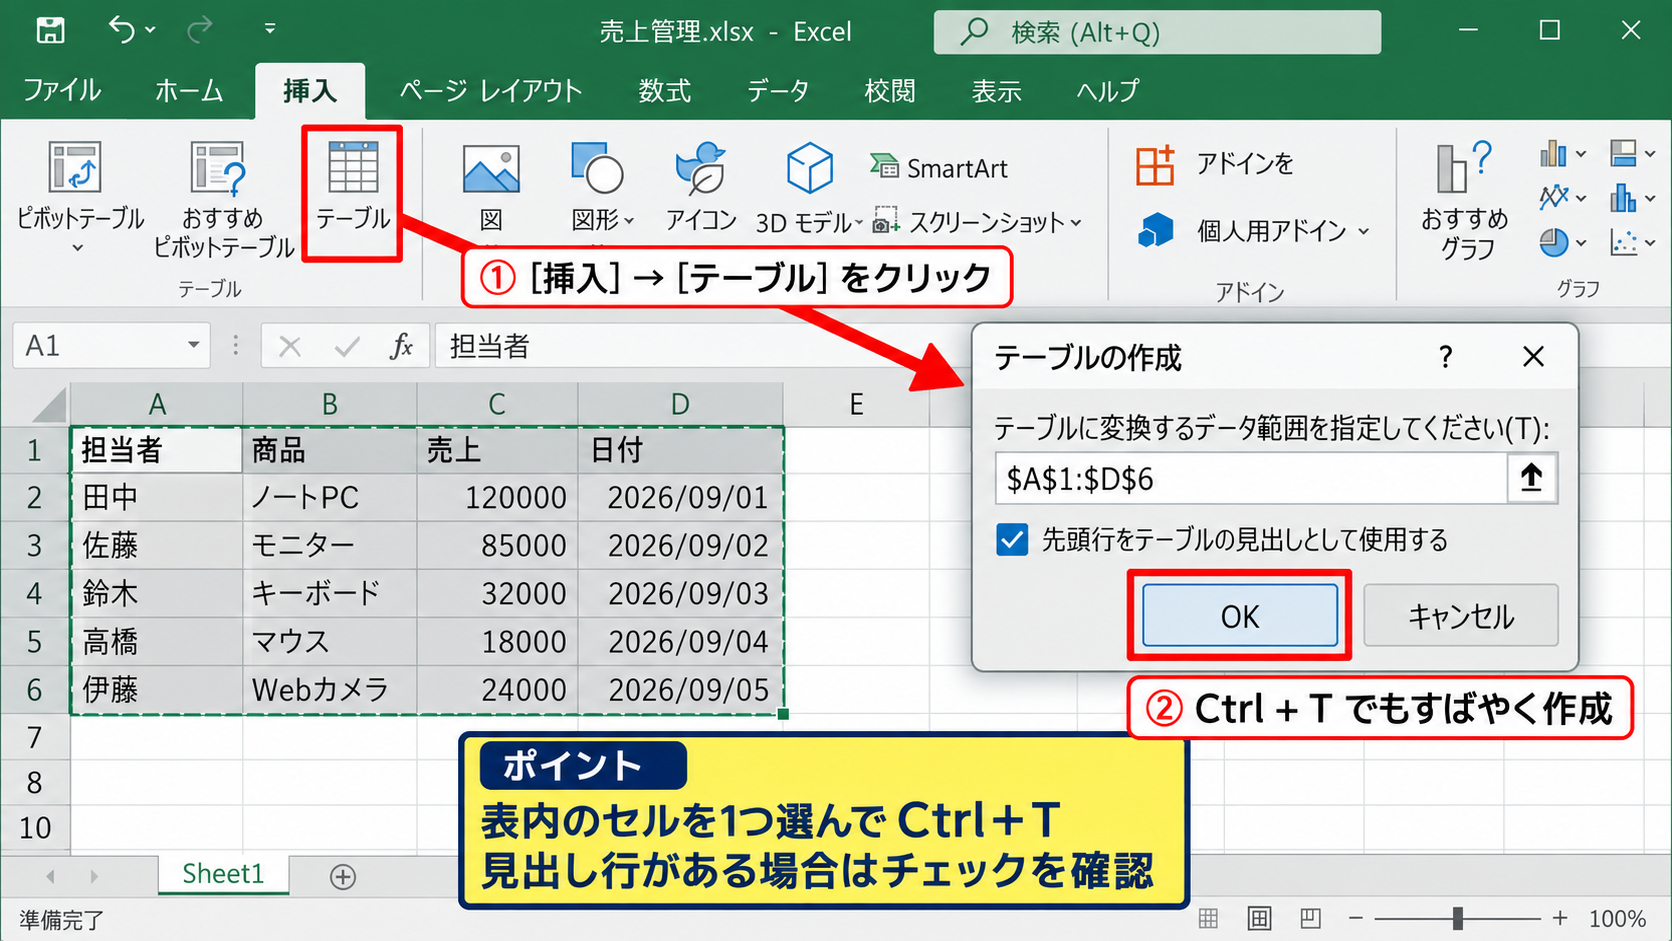The height and width of the screenshot is (941, 1672).
Task: Select the column D header
Action: point(680,405)
